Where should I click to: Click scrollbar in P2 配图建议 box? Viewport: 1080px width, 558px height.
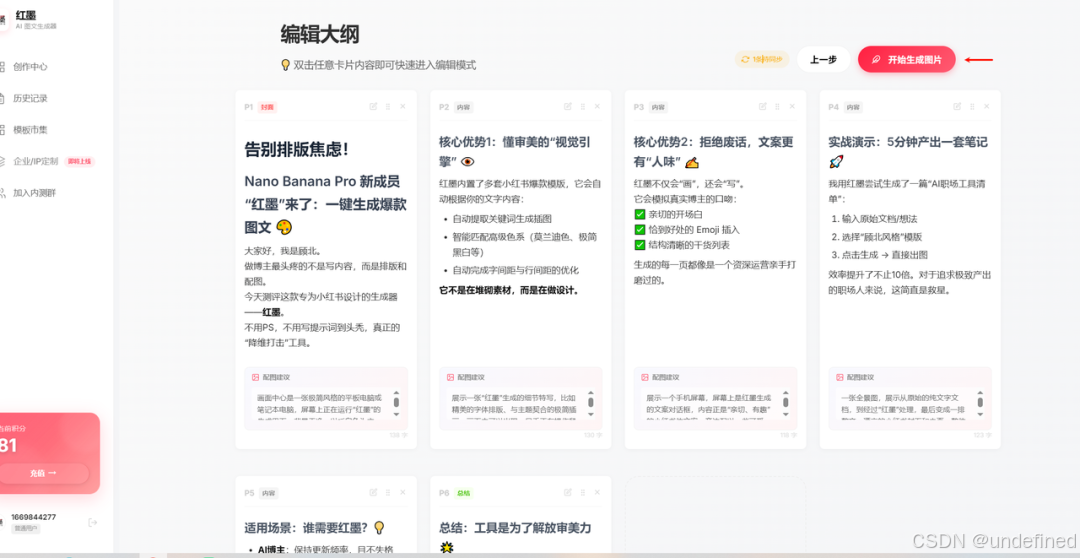[x=591, y=402]
